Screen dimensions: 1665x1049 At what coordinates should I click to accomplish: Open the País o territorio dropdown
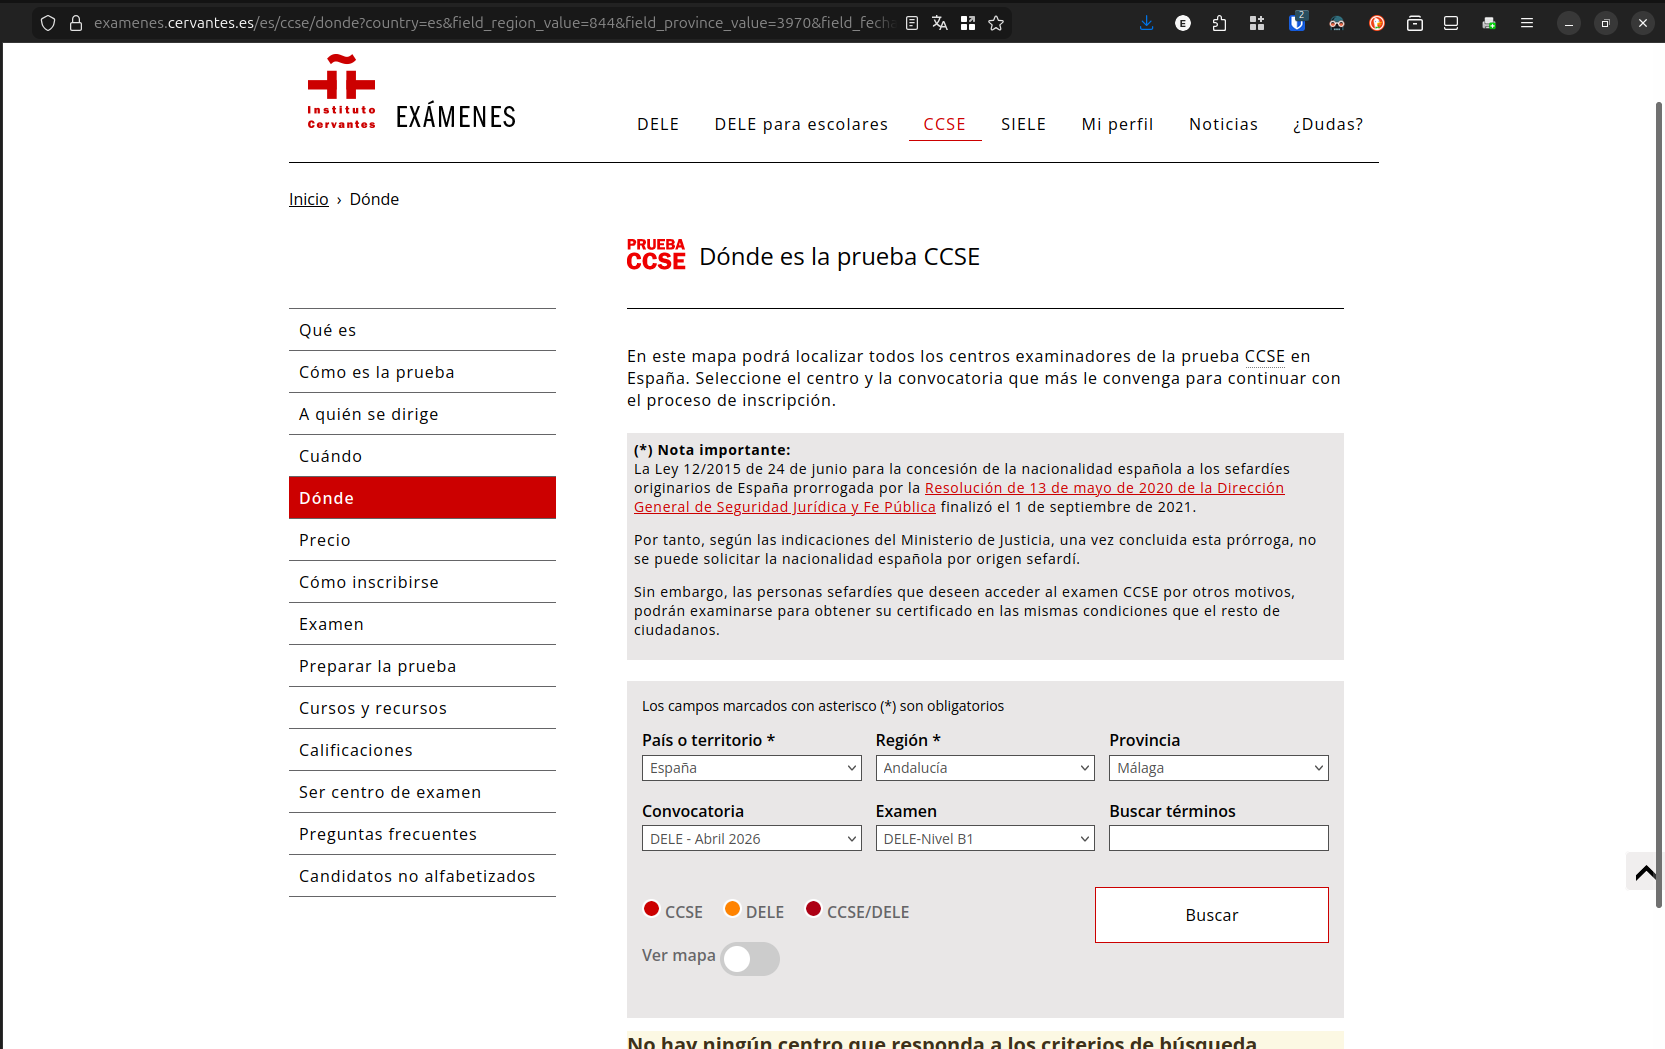point(751,768)
